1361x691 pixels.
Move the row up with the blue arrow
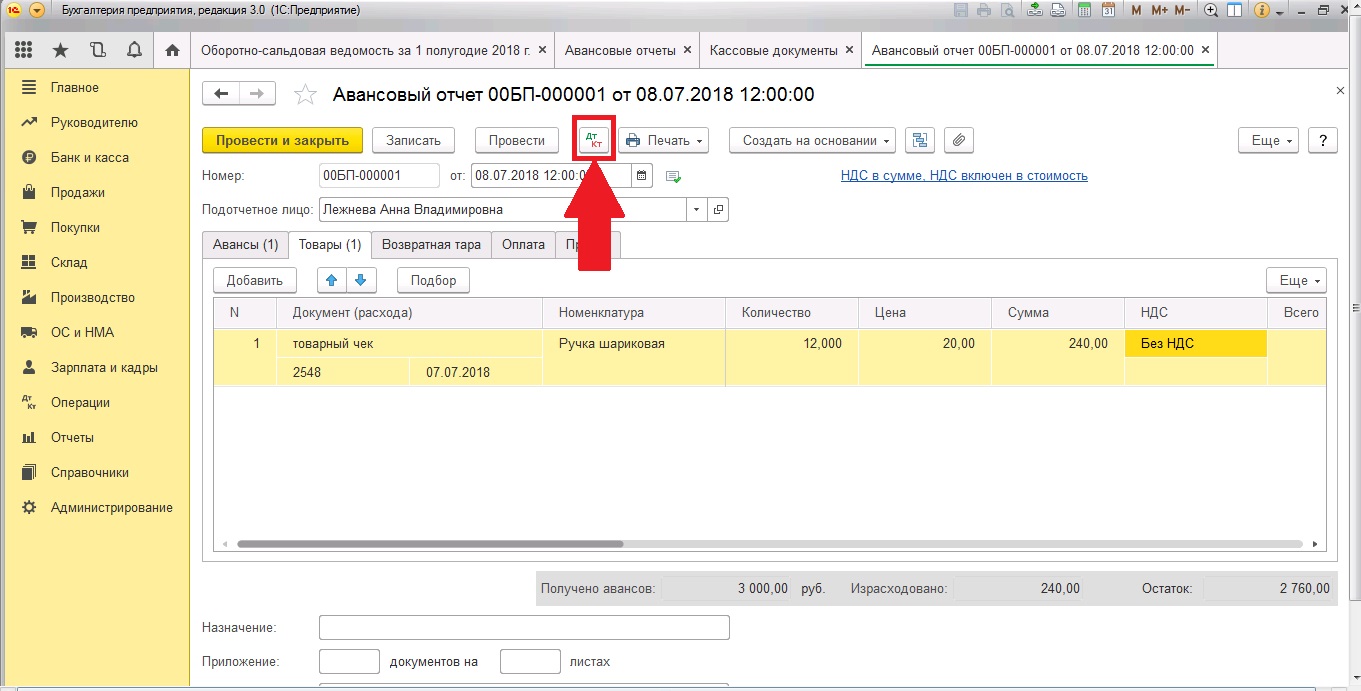click(x=331, y=280)
